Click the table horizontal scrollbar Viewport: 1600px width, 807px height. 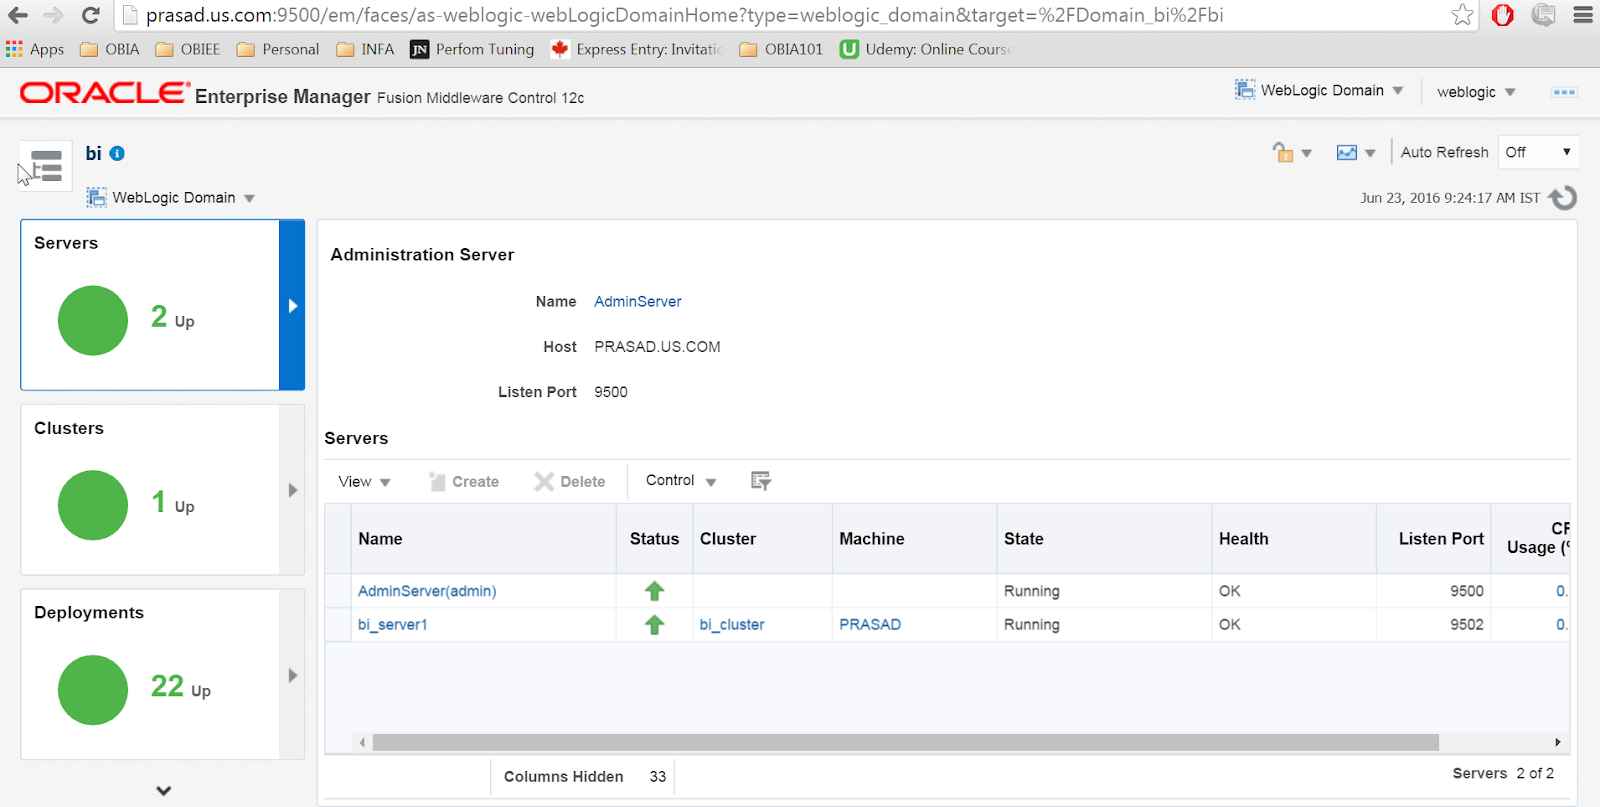905,742
